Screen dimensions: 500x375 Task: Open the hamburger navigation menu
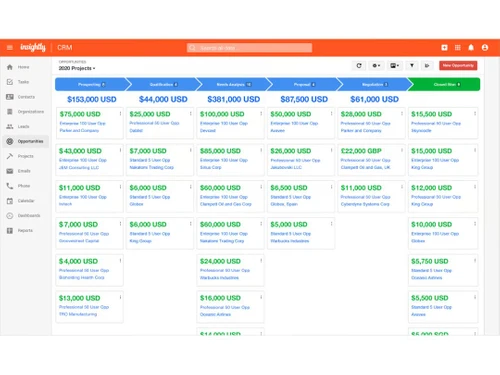[10, 48]
